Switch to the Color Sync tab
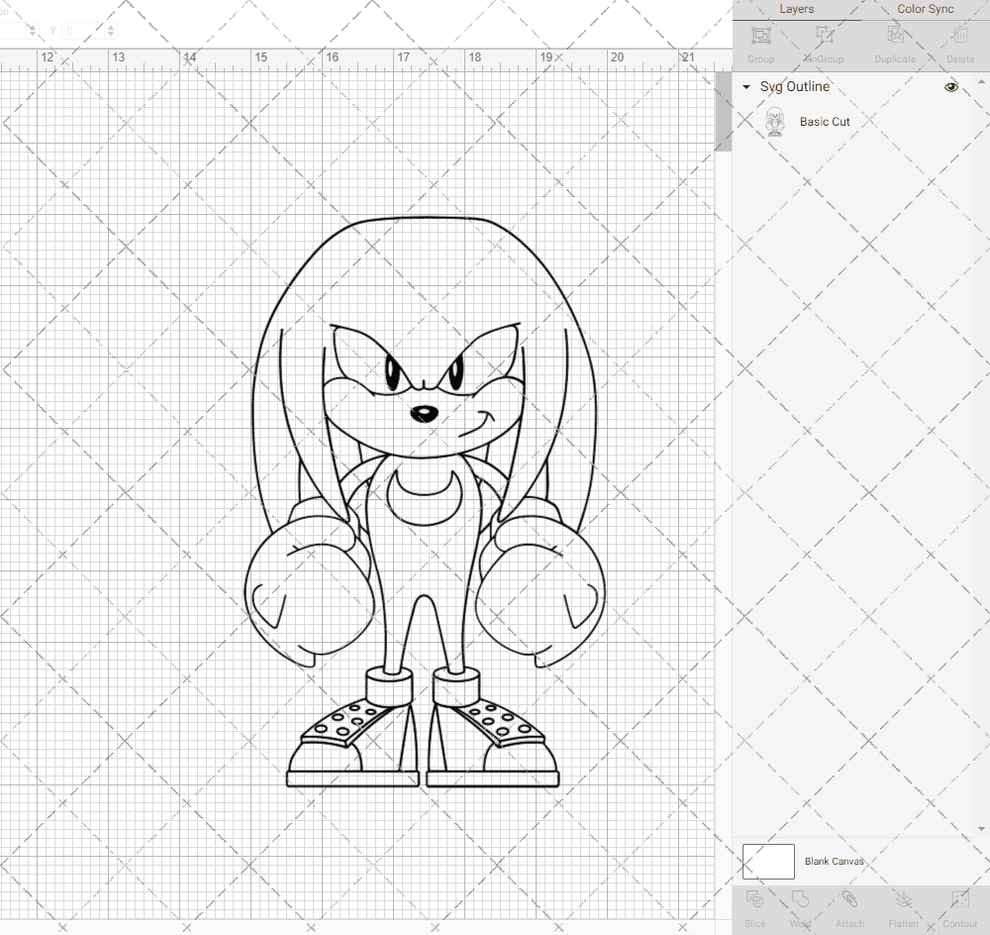Viewport: 990px width, 935px height. pyautogui.click(x=924, y=9)
